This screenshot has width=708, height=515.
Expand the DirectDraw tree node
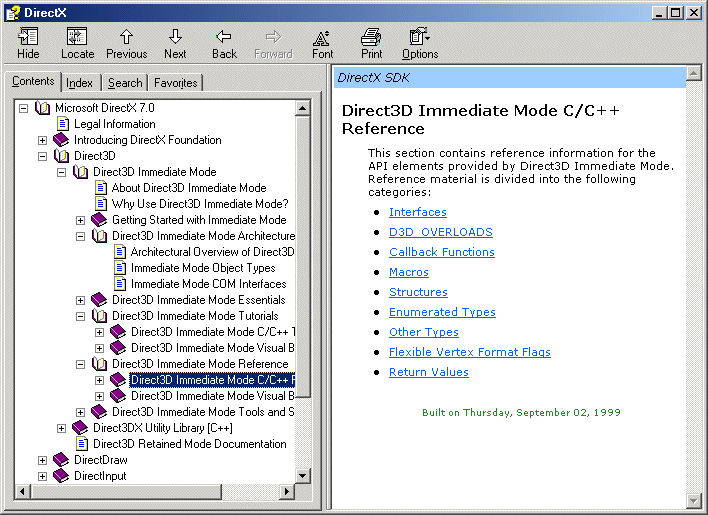coord(43,460)
